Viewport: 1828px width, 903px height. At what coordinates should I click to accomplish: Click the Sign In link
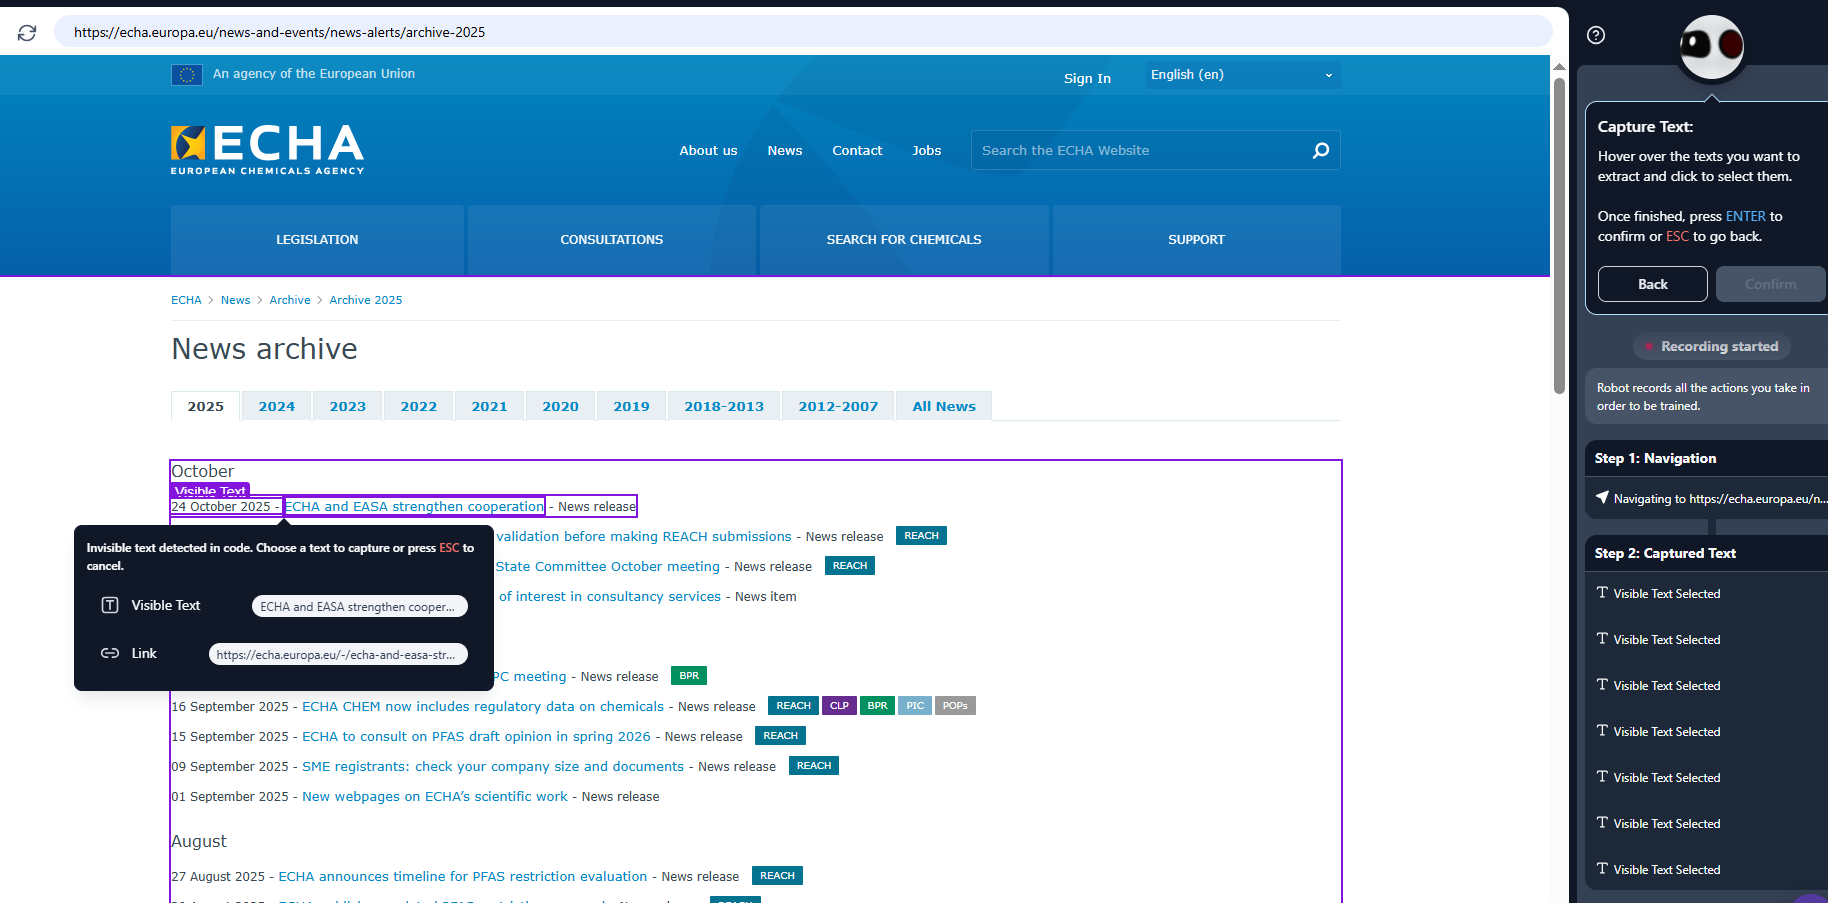(x=1087, y=79)
